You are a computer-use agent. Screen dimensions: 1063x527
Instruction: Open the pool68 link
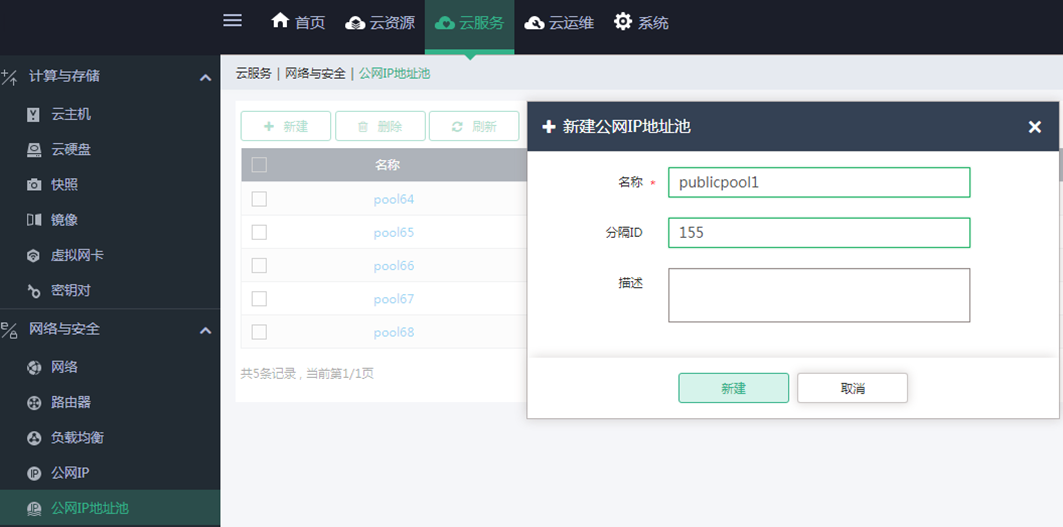coord(394,332)
